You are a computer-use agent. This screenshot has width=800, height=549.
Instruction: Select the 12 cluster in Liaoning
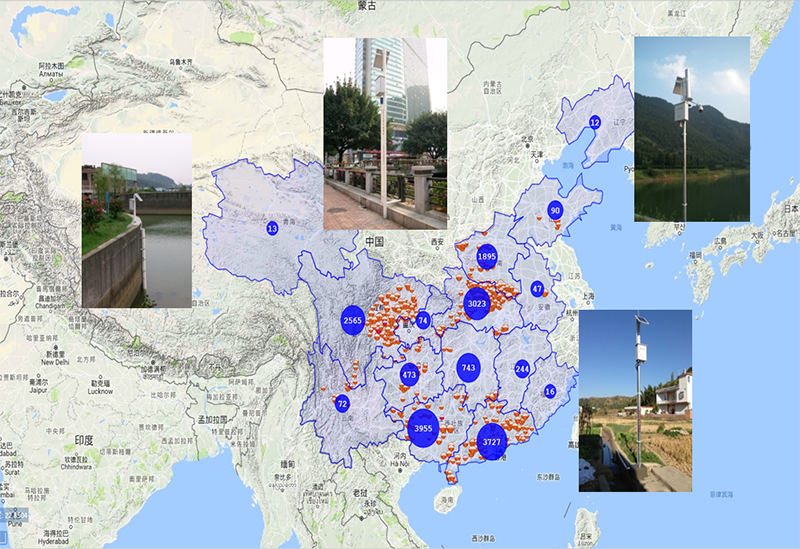[594, 122]
